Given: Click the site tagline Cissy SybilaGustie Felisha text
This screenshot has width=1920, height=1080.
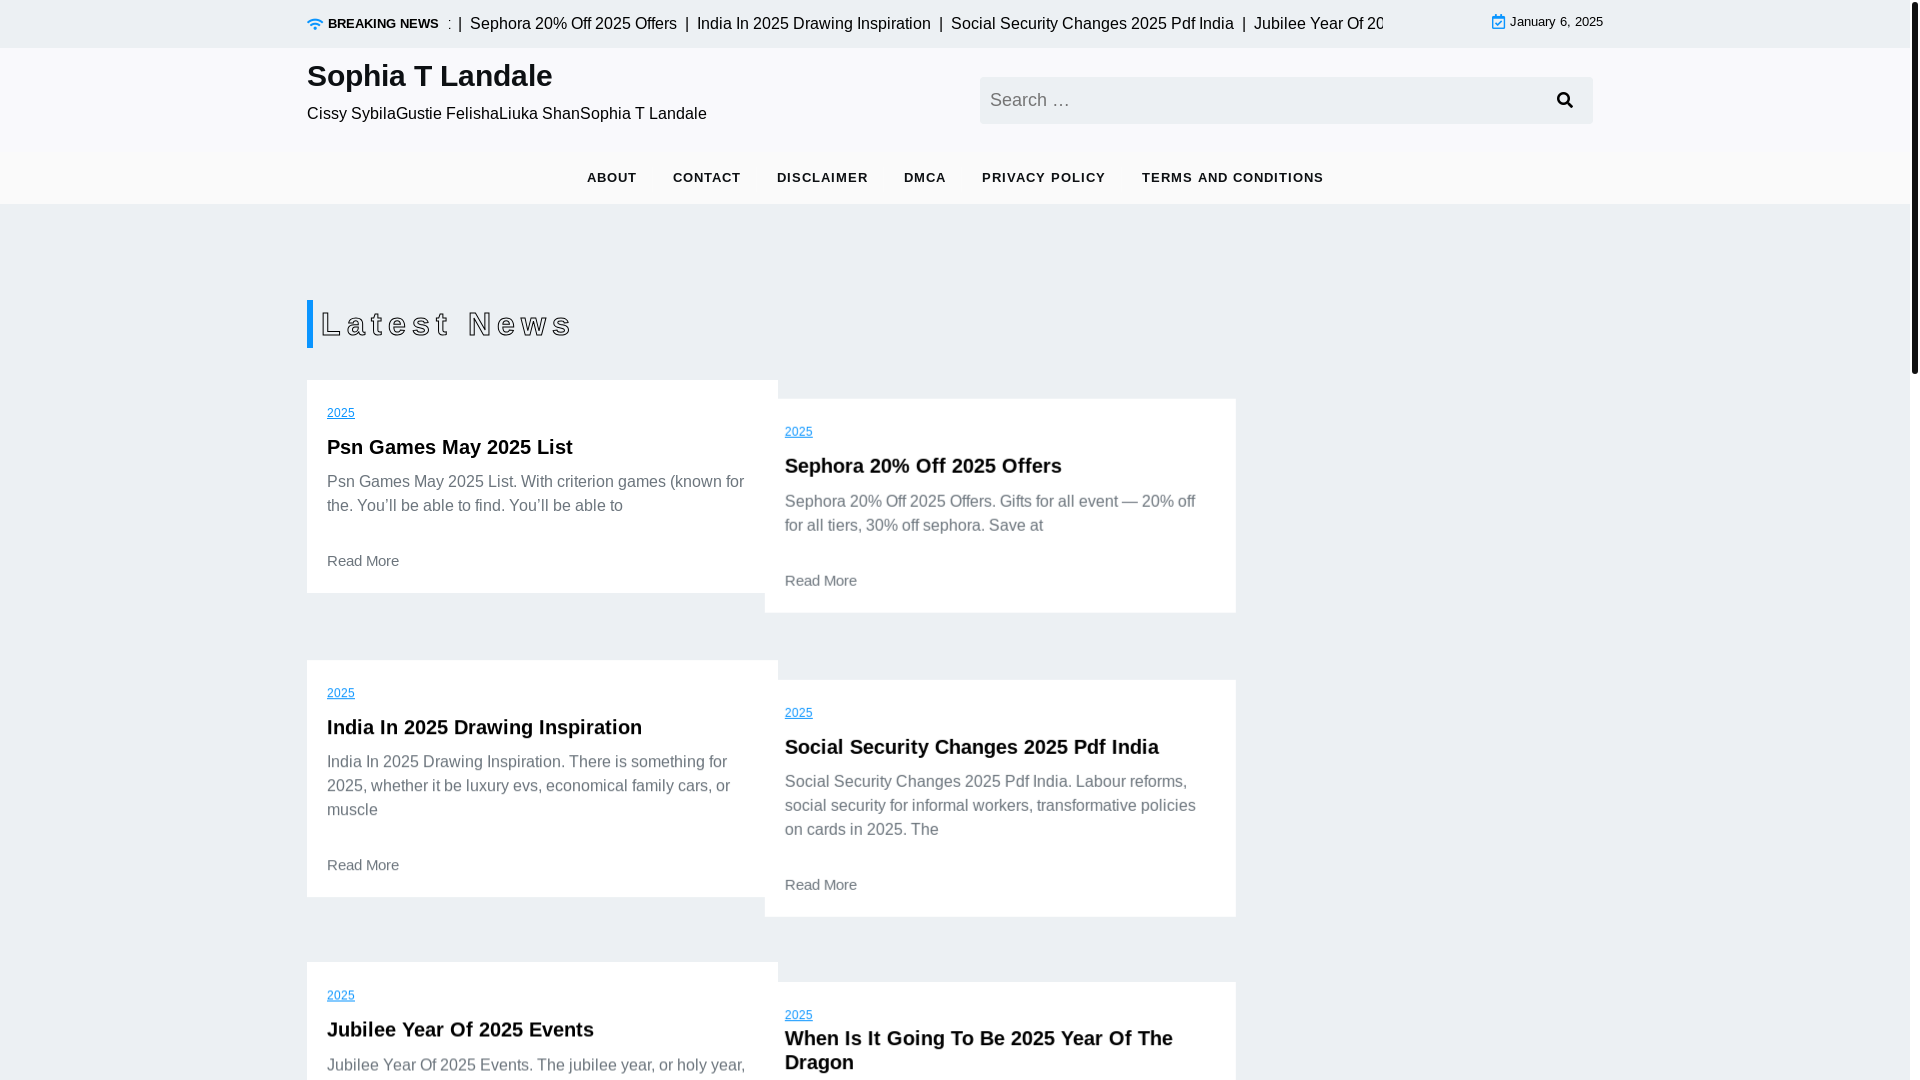Looking at the screenshot, I should click(507, 114).
